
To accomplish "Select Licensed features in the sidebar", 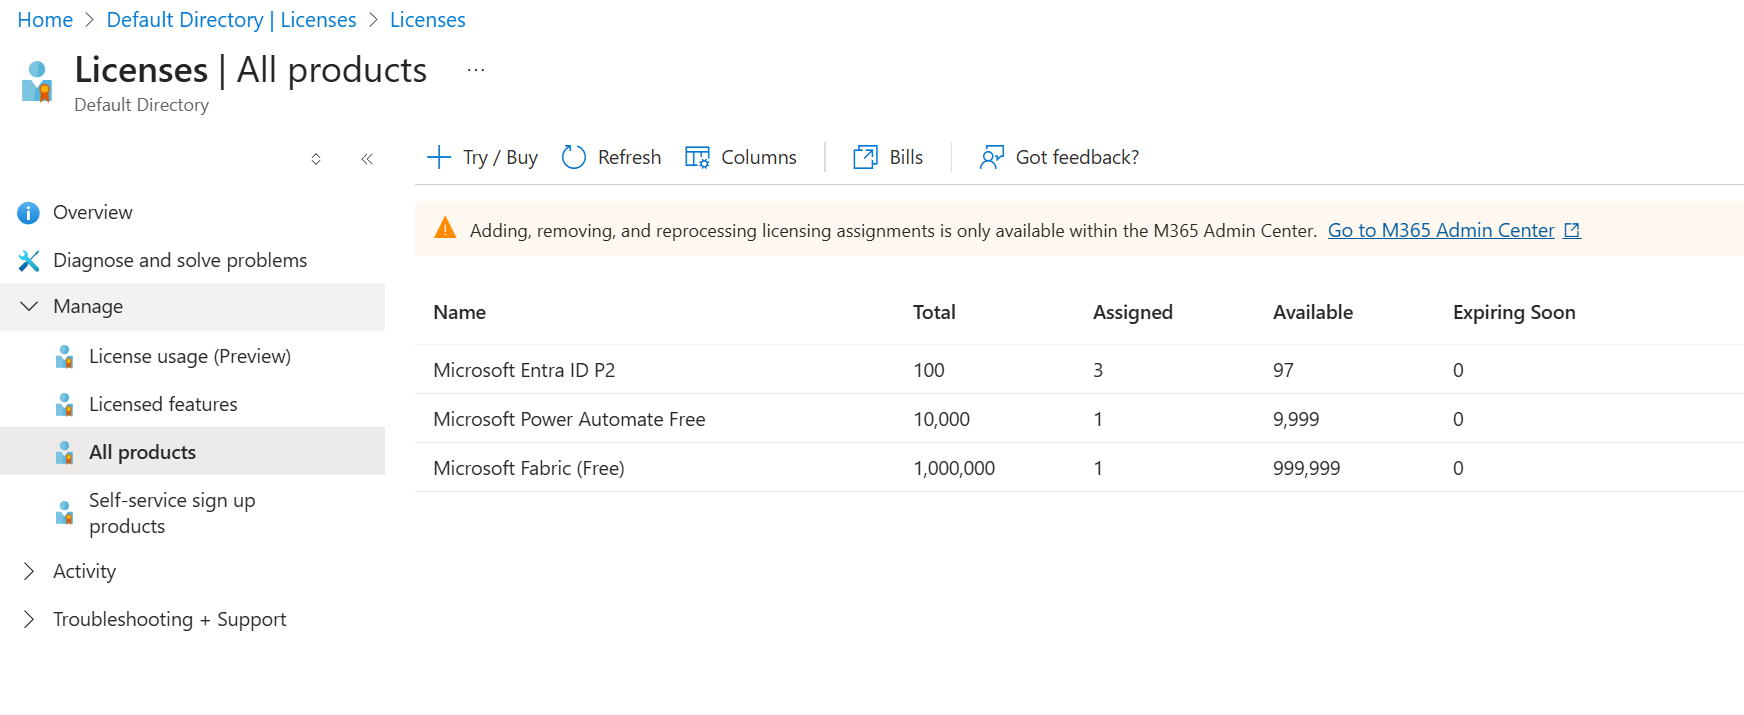I will click(x=163, y=405).
